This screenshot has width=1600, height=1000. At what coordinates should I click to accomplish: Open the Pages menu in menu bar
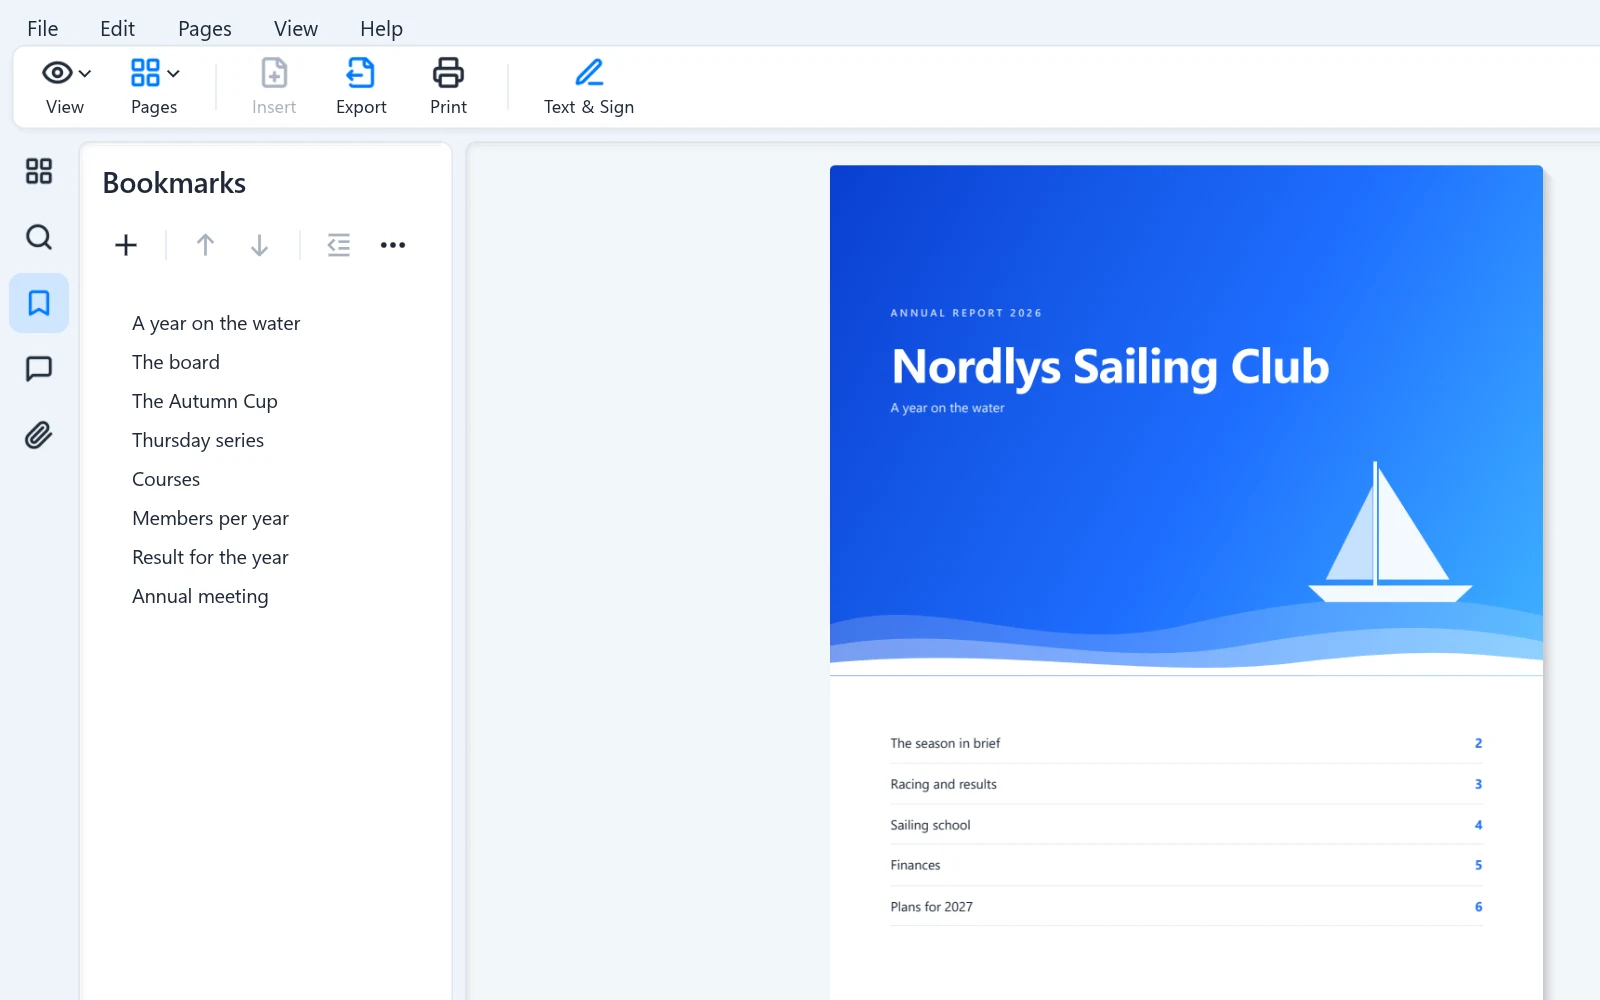click(x=205, y=29)
